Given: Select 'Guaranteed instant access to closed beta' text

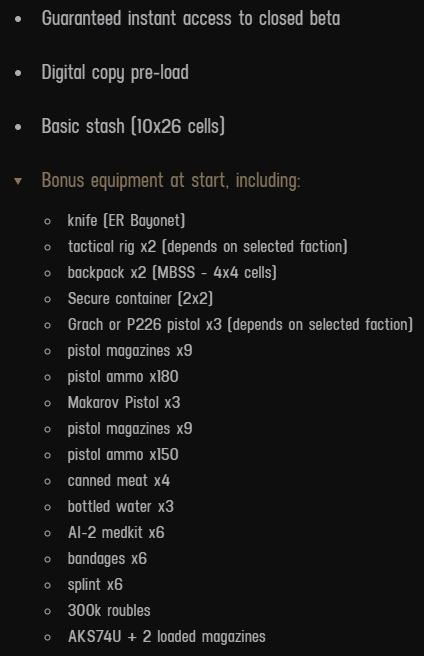Looking at the screenshot, I should pos(191,18).
